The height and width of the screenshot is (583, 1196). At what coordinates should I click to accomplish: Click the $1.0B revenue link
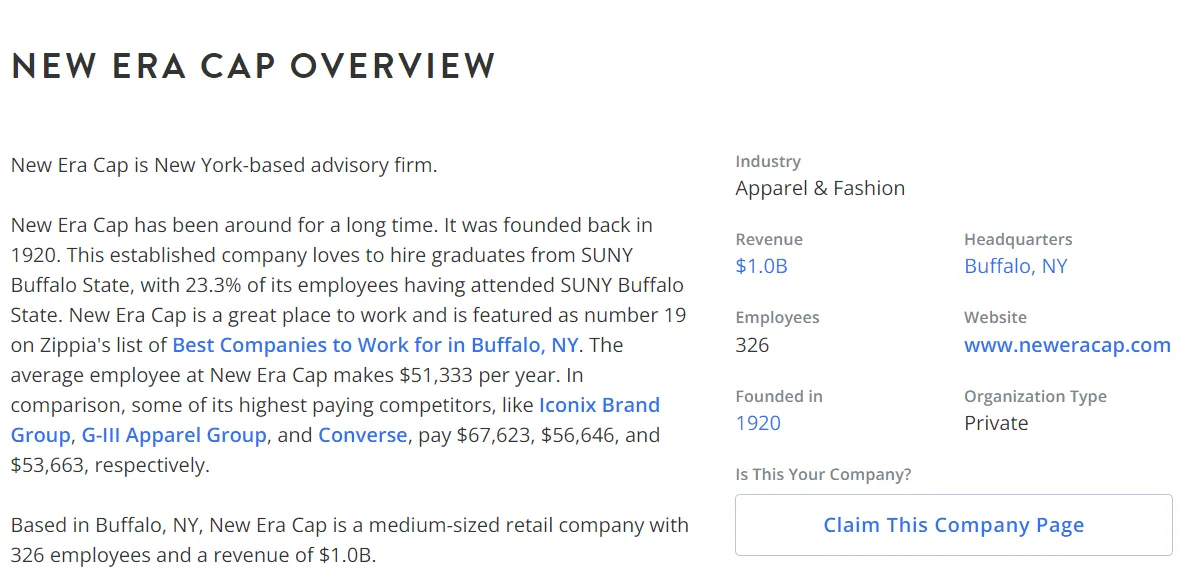click(x=761, y=266)
